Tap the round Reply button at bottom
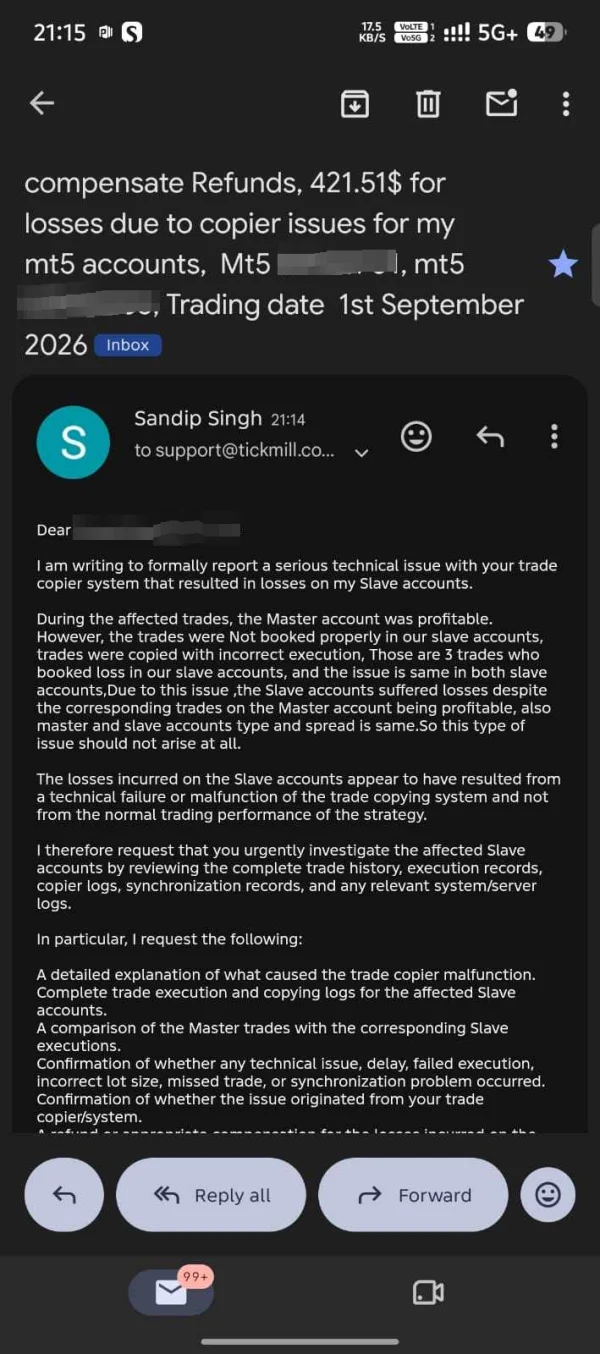 pyautogui.click(x=64, y=1195)
